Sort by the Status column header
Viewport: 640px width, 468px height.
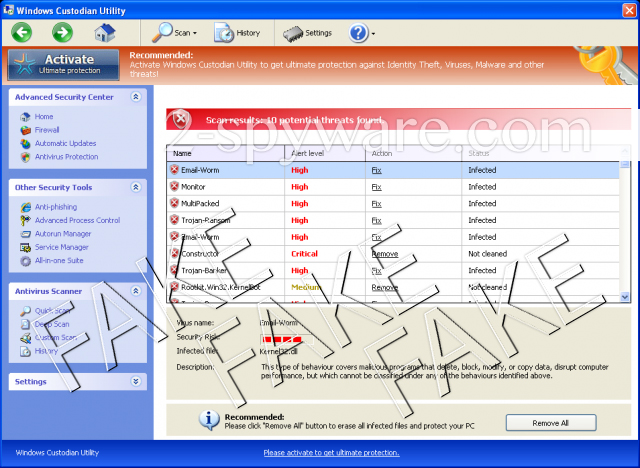540,153
